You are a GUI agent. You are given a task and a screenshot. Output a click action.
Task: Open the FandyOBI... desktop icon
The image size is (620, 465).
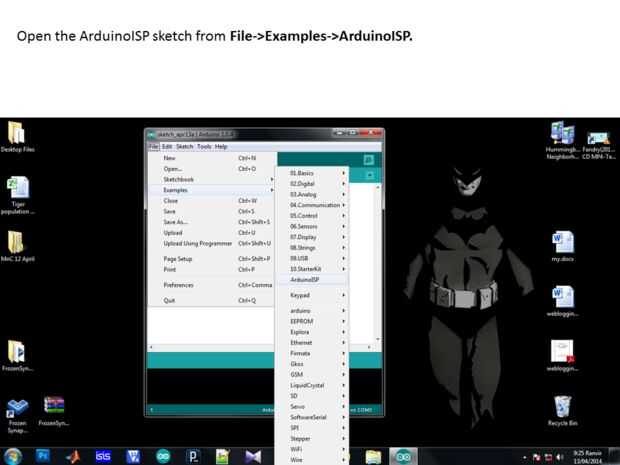coord(599,145)
